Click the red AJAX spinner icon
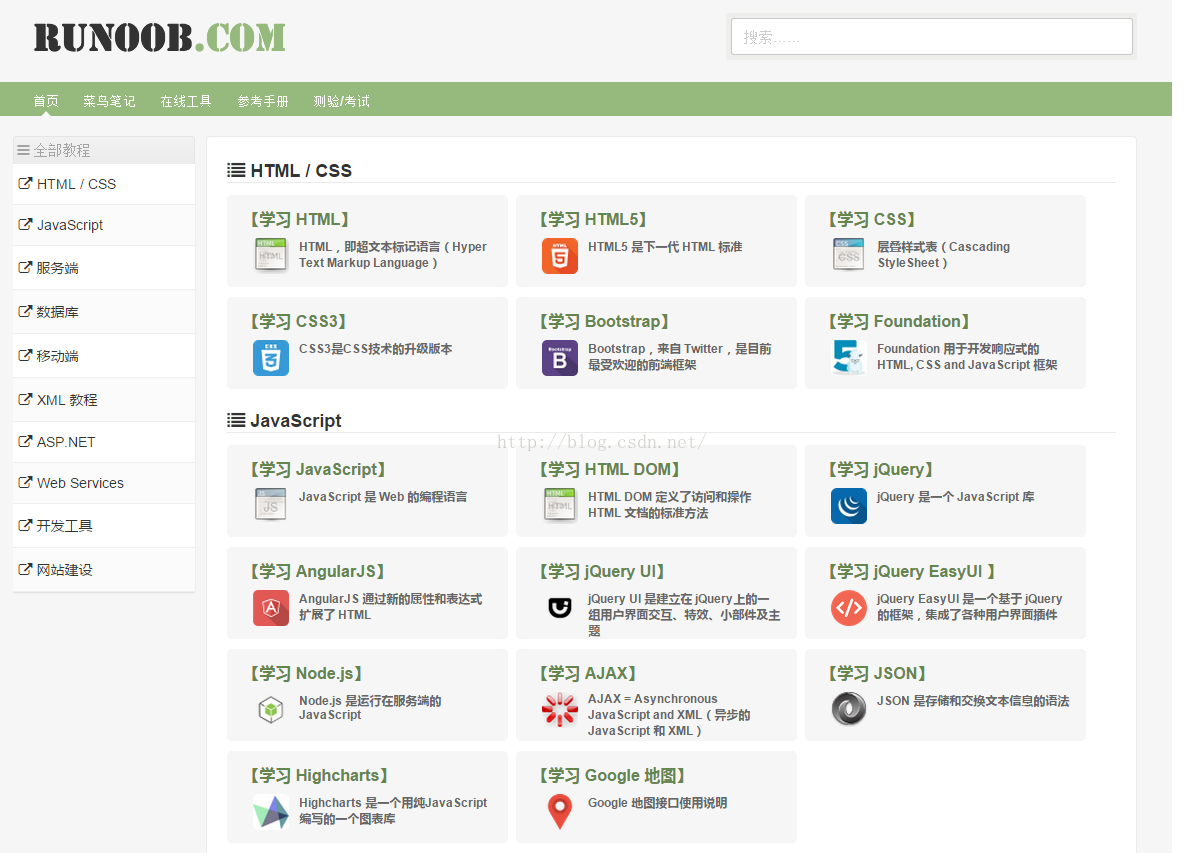 (x=565, y=716)
